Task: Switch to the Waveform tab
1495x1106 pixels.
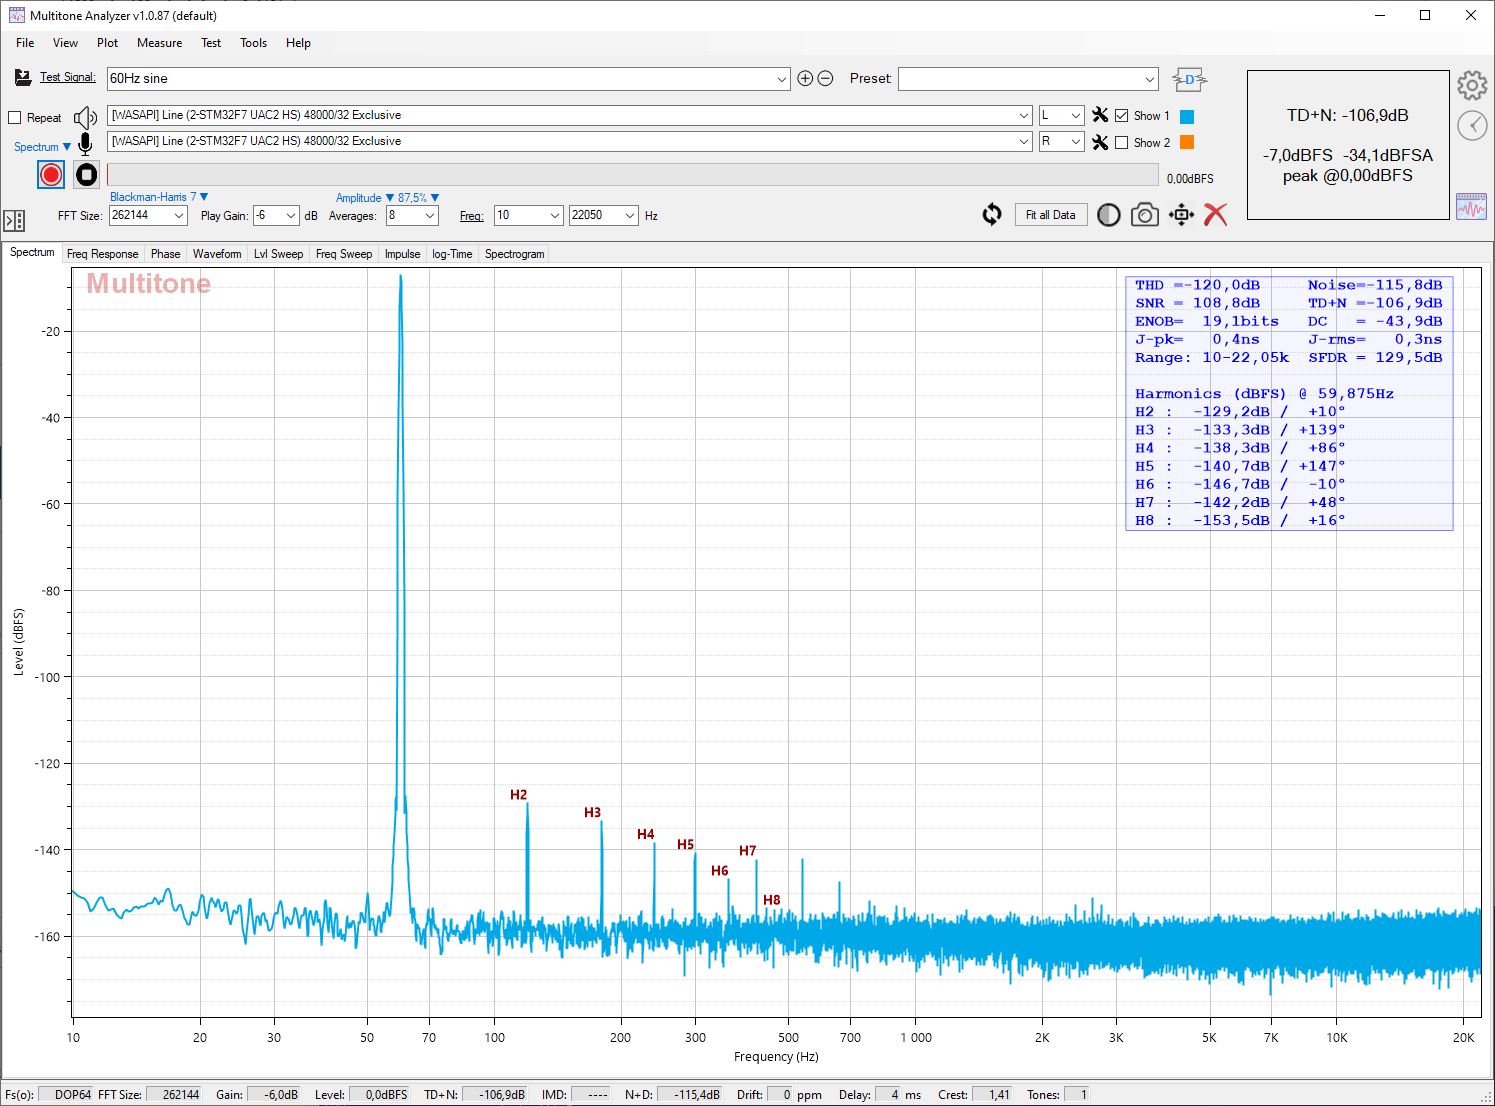Action: (217, 254)
